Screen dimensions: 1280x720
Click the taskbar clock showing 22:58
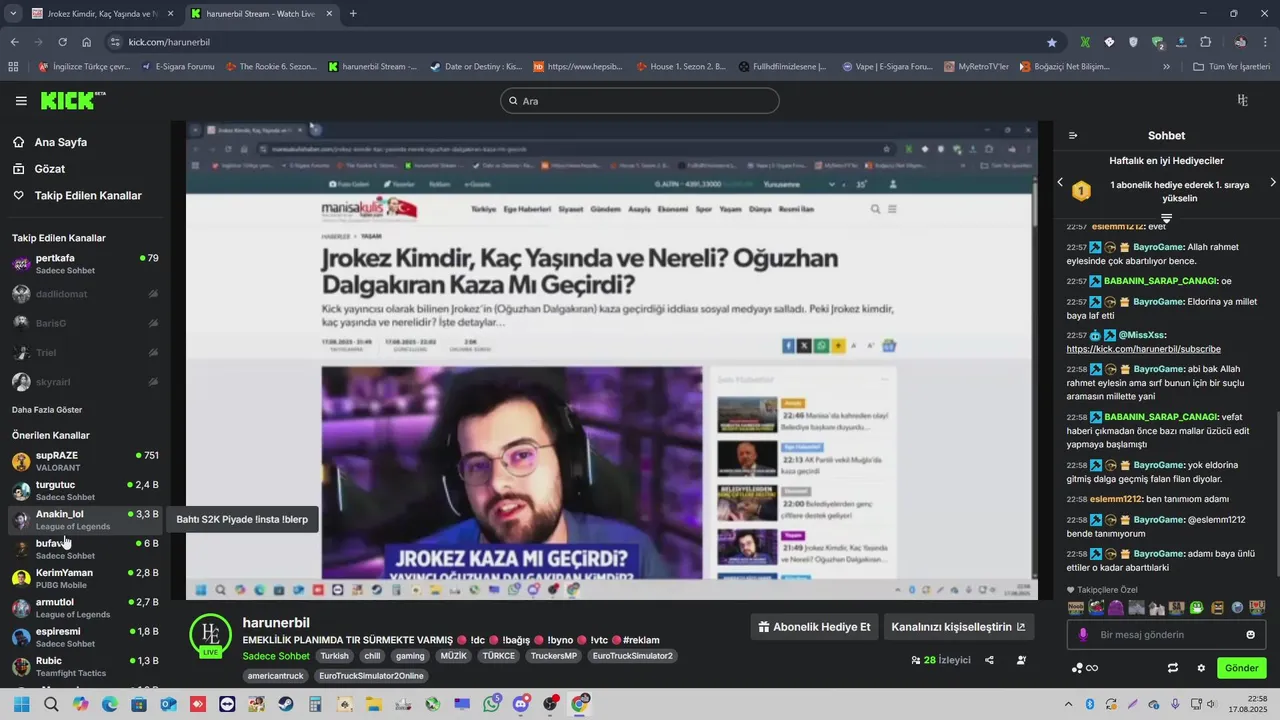tap(1248, 704)
